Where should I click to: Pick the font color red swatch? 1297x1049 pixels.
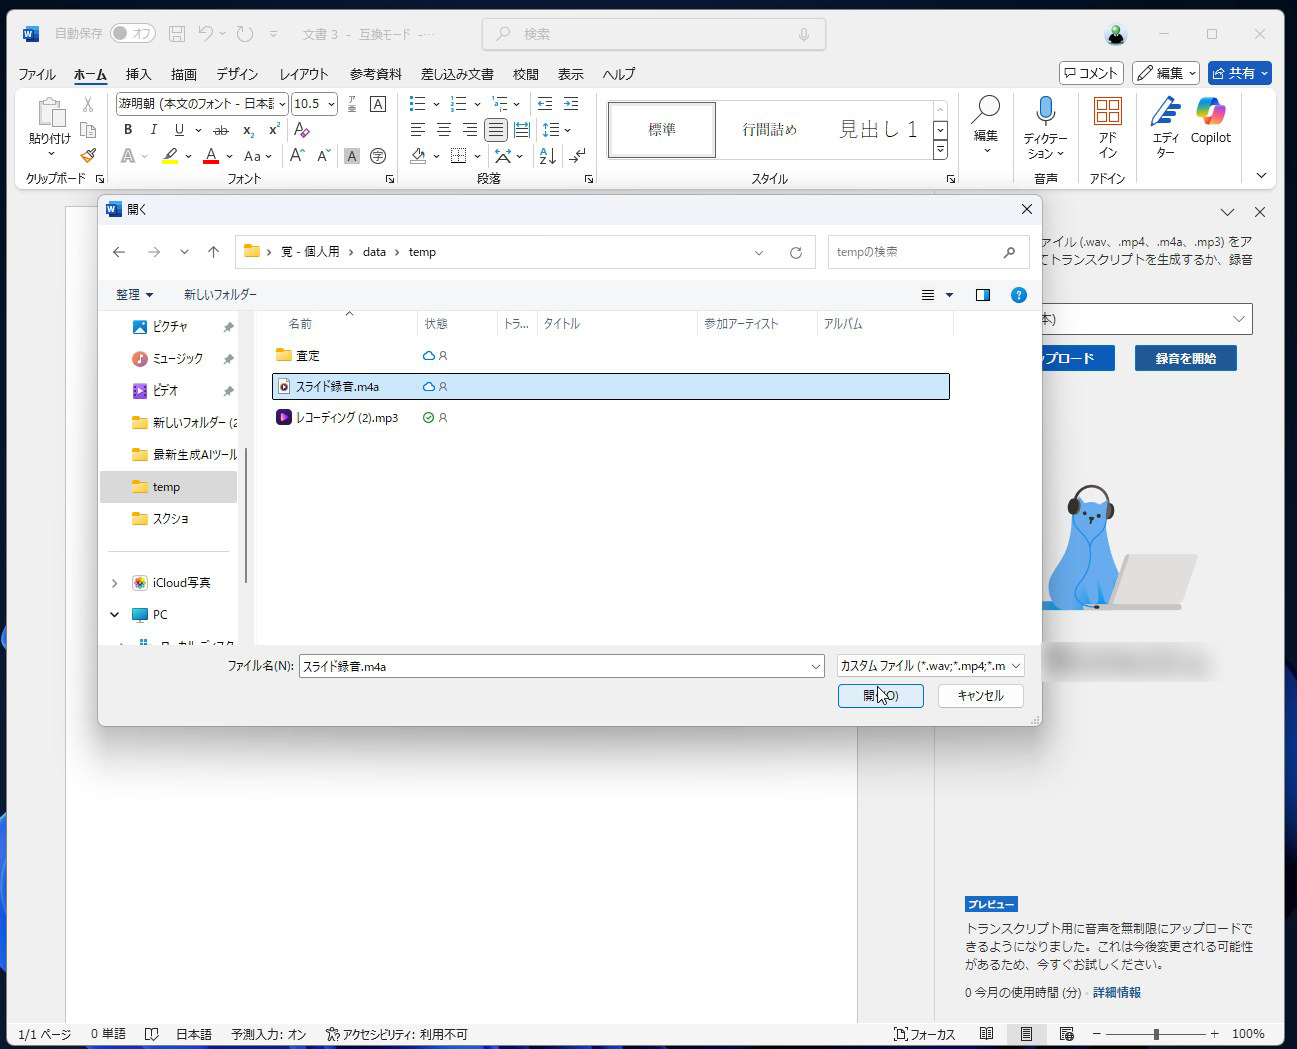[211, 156]
